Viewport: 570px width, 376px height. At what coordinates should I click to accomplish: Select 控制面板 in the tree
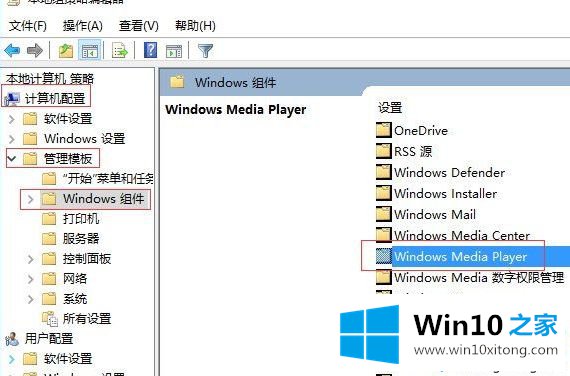click(87, 259)
